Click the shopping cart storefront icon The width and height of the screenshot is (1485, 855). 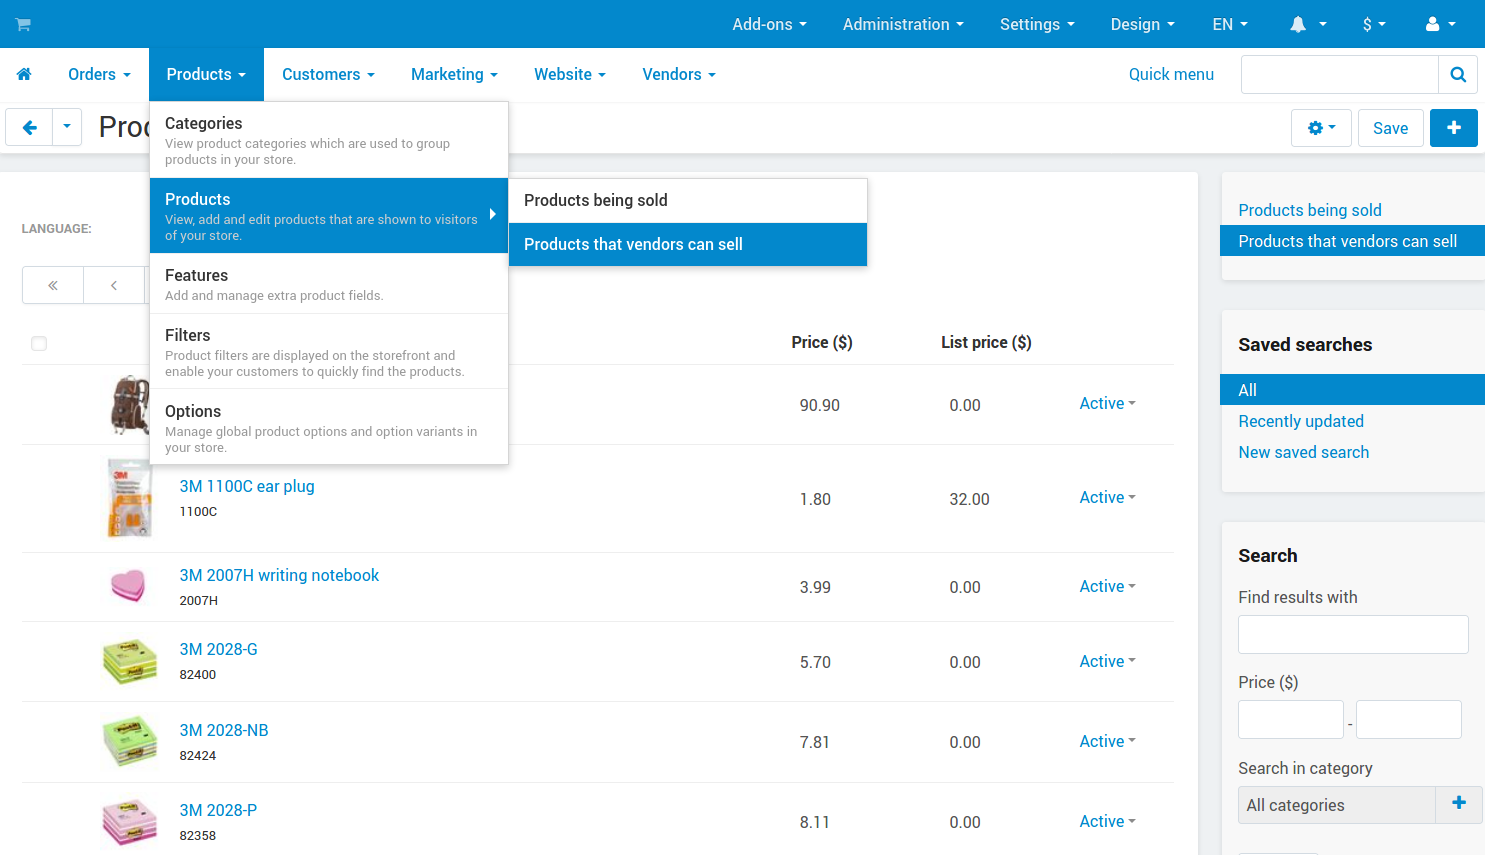(x=24, y=24)
